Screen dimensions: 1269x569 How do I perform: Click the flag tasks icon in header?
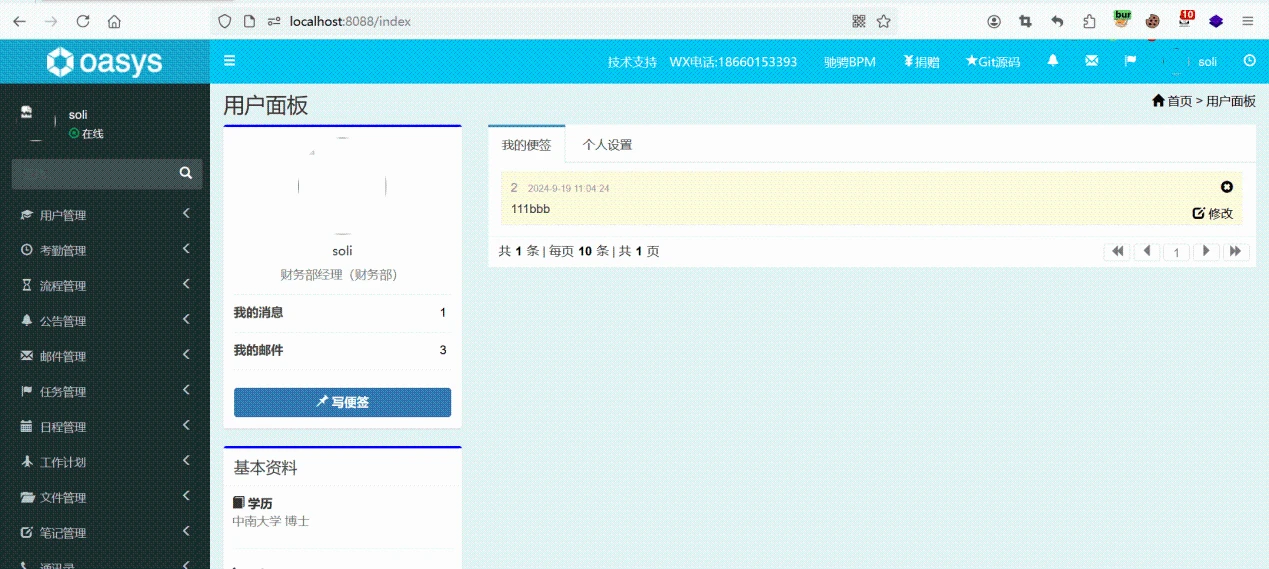point(1130,61)
